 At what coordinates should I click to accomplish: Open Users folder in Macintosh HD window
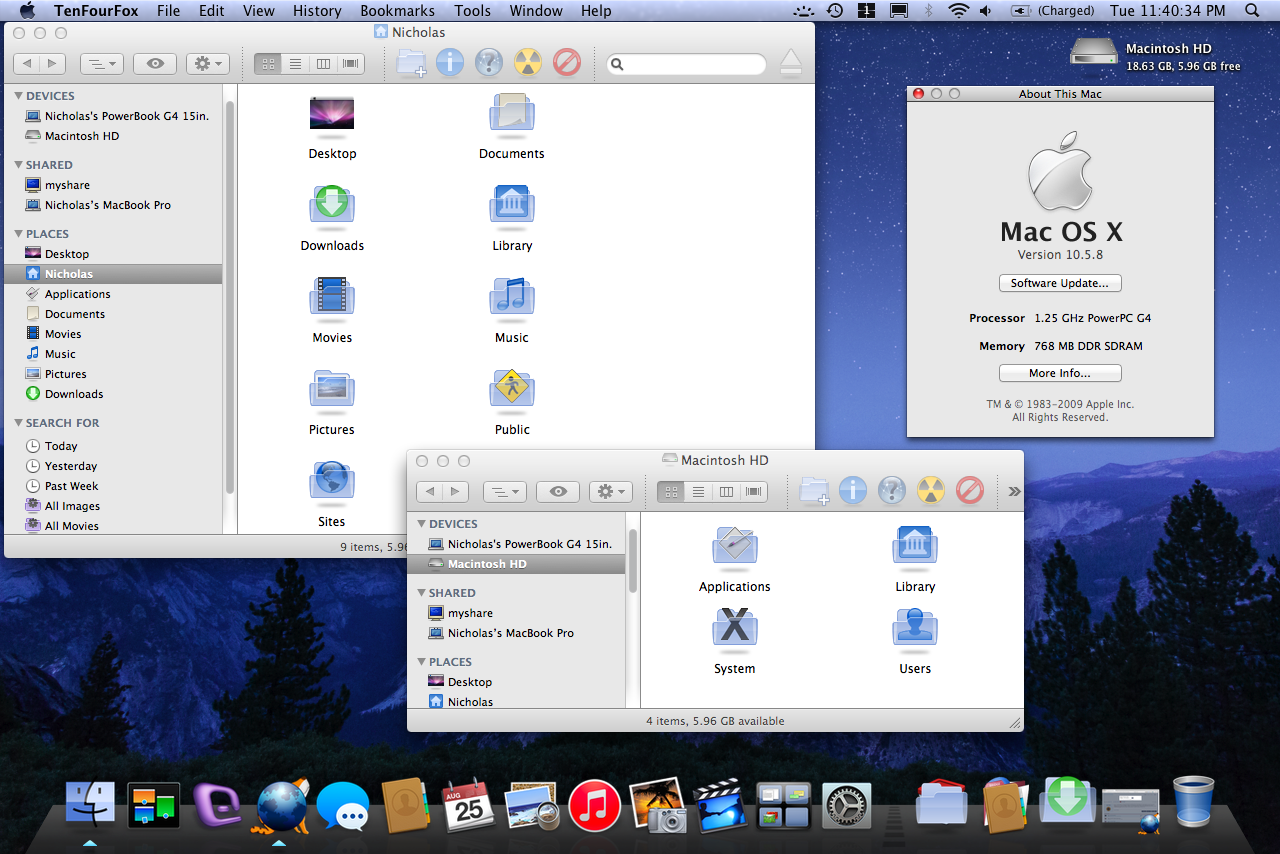(915, 629)
